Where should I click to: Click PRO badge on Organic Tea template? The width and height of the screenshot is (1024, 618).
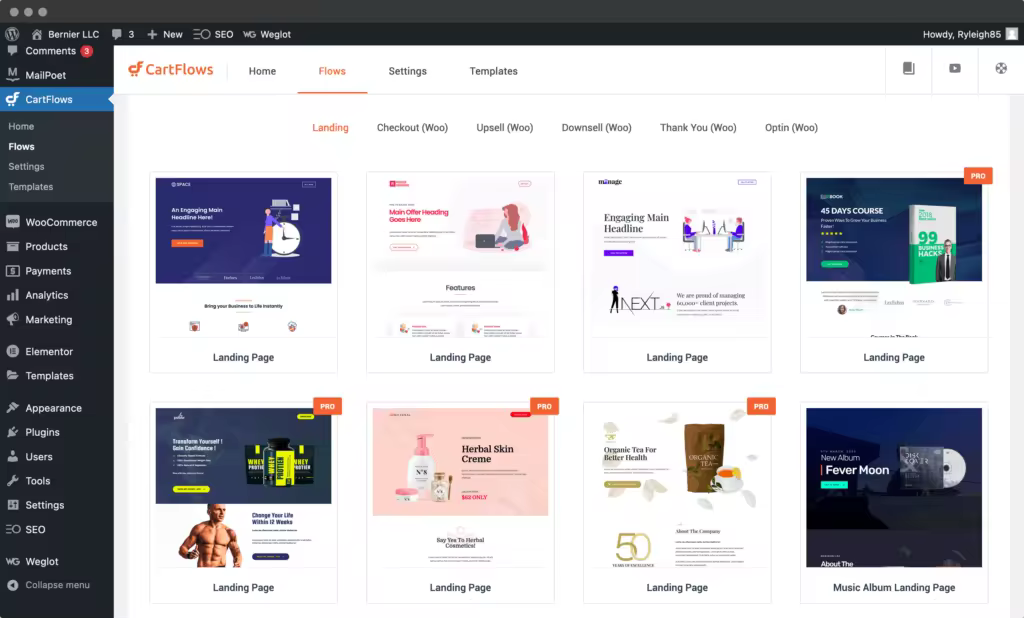tap(761, 406)
